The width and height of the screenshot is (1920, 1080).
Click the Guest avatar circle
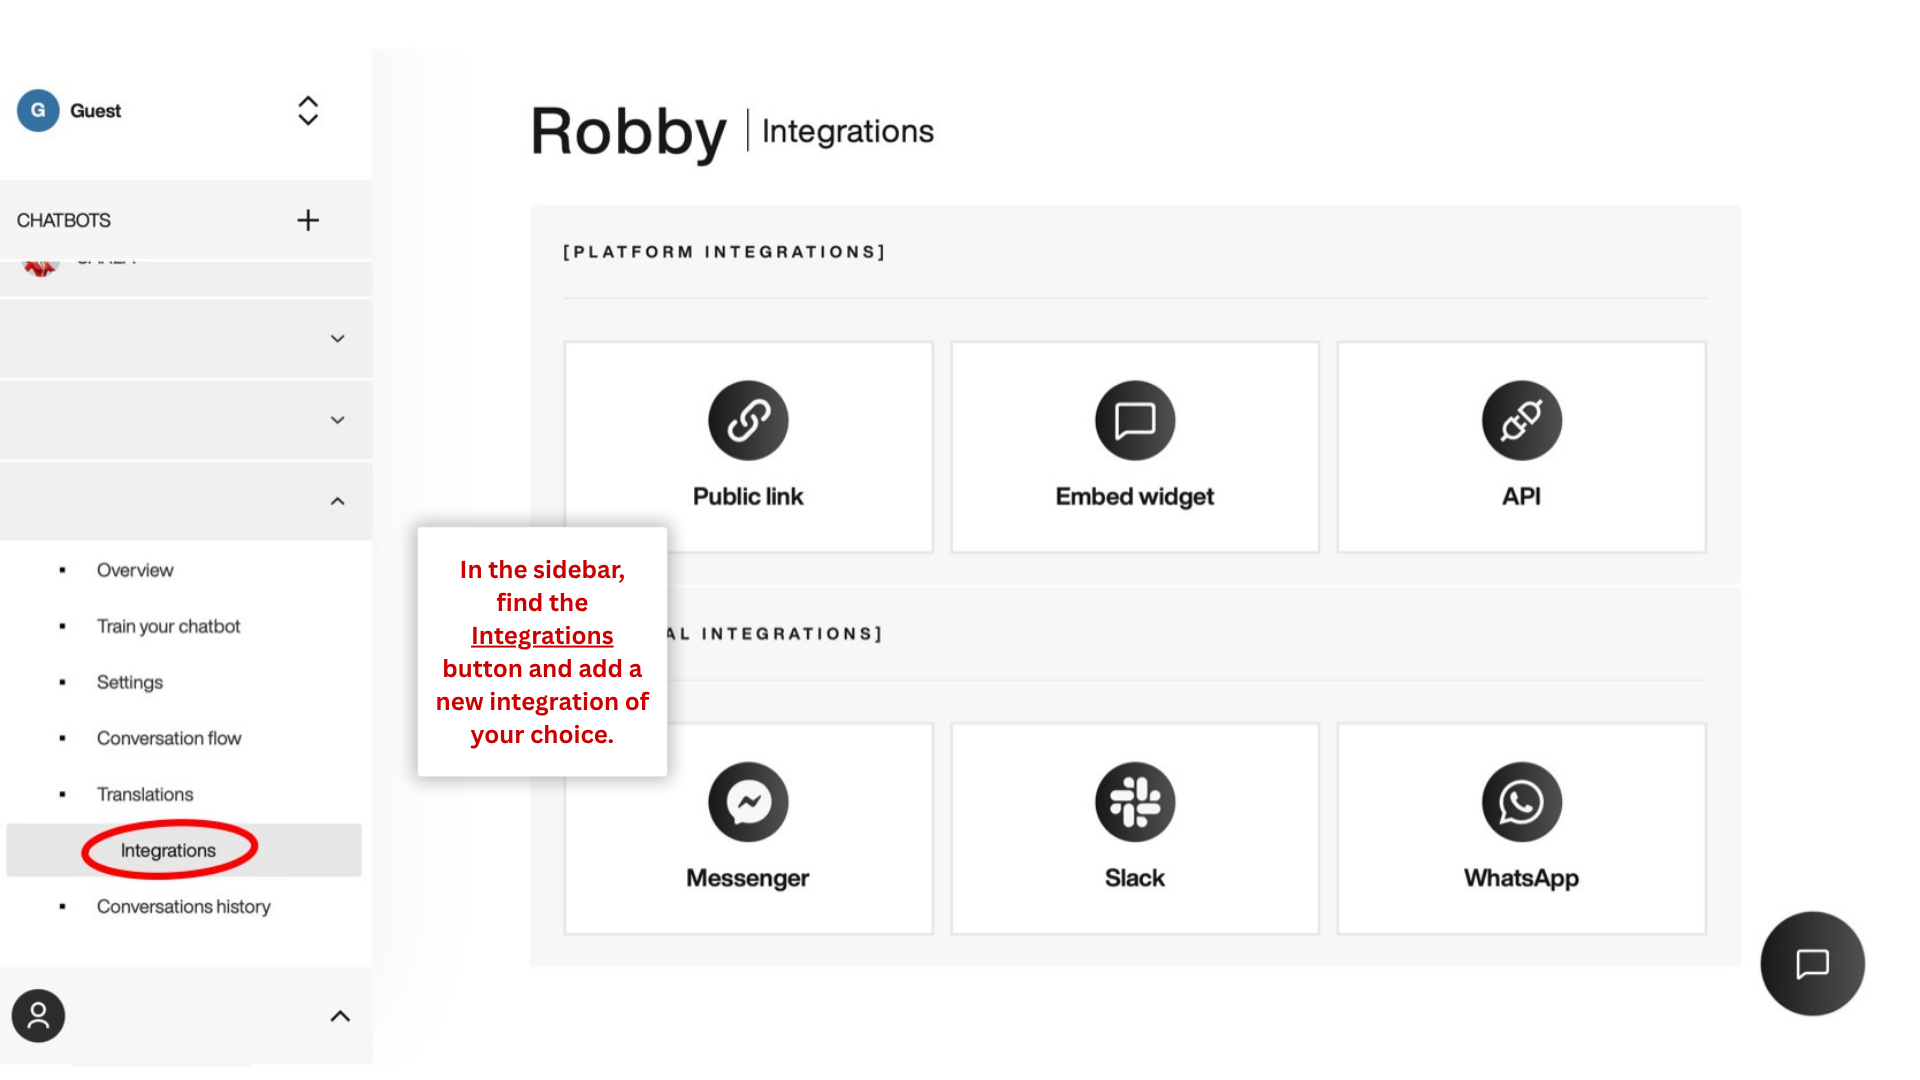pyautogui.click(x=38, y=111)
